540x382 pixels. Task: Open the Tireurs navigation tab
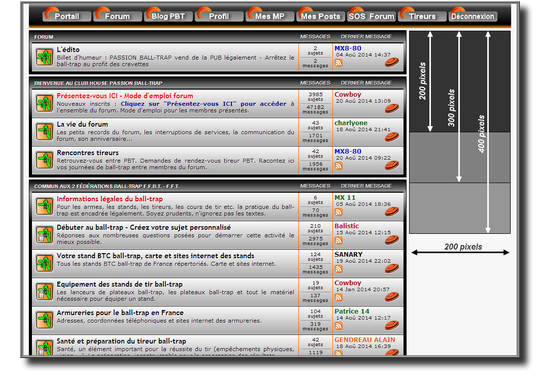[x=422, y=16]
